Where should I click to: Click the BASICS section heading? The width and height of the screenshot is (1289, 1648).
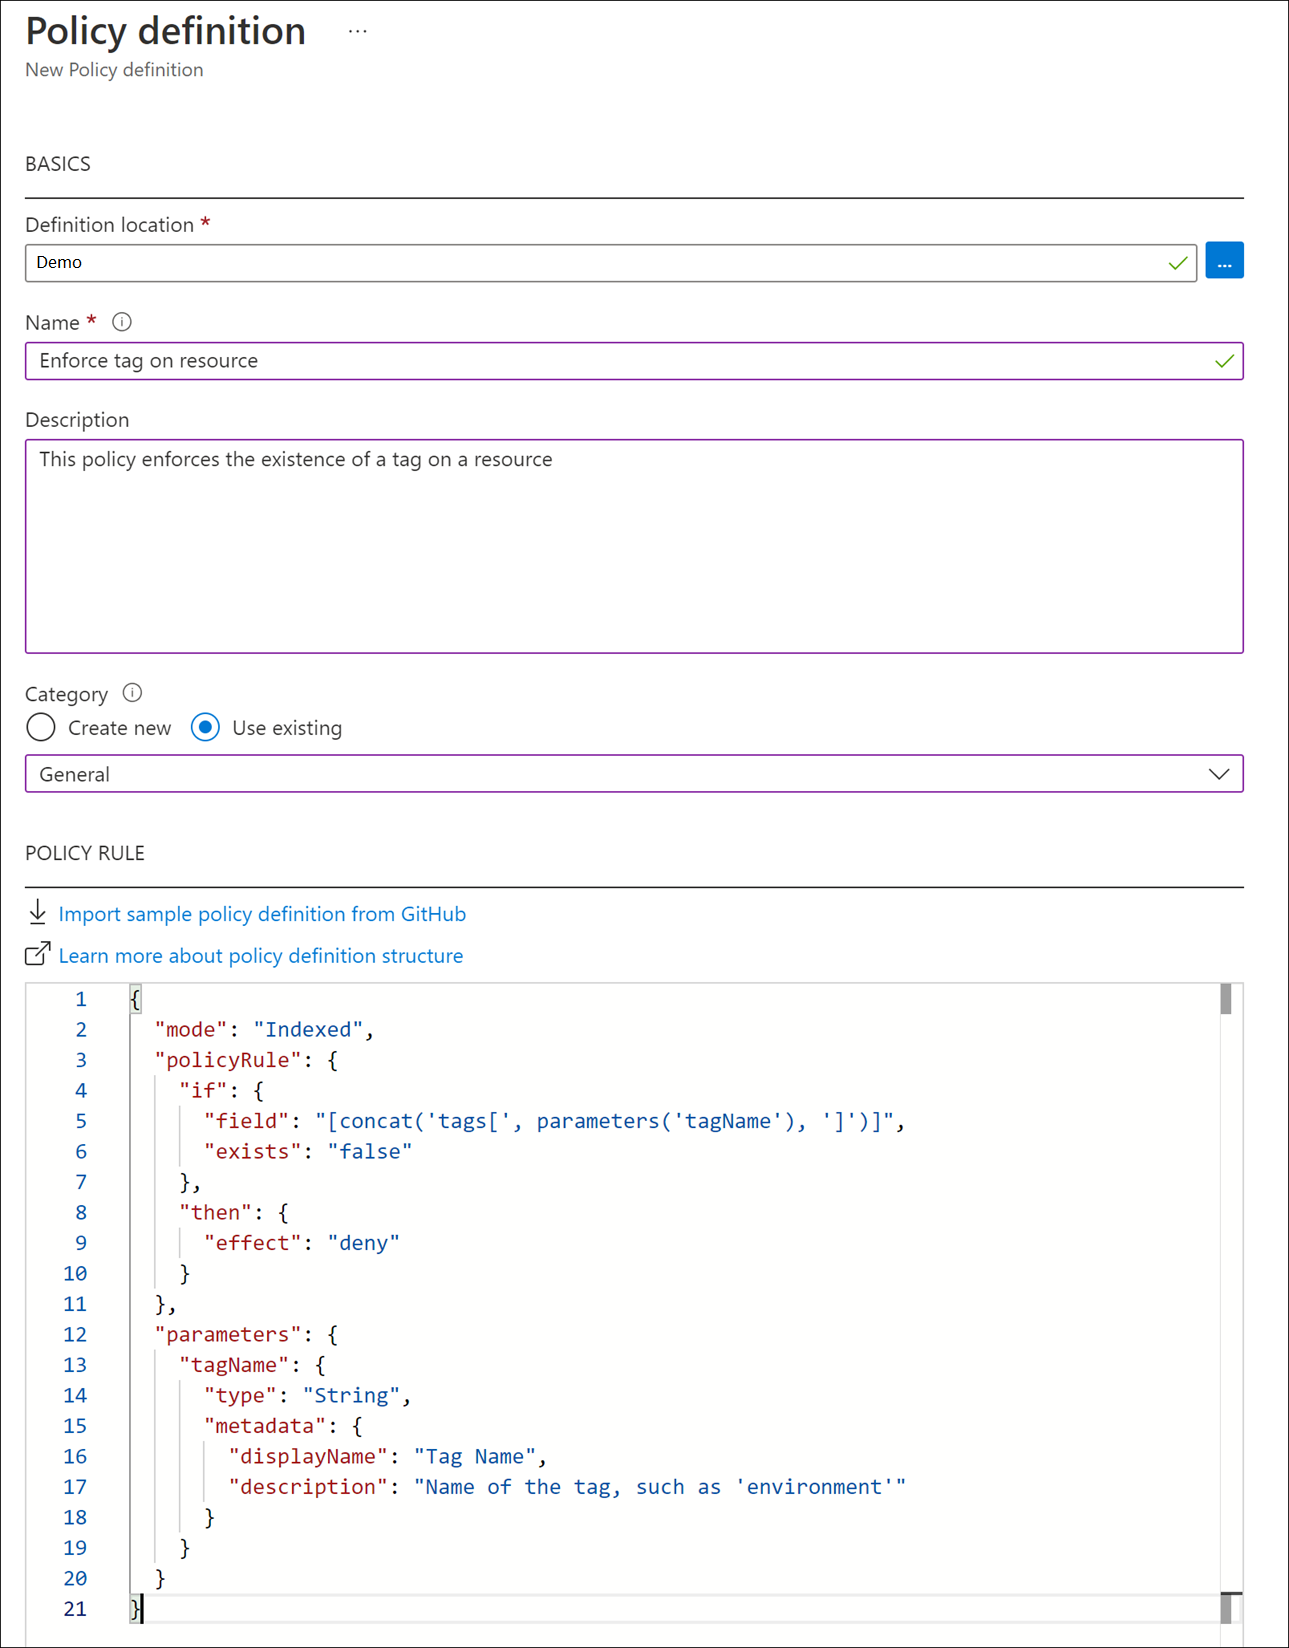click(58, 164)
